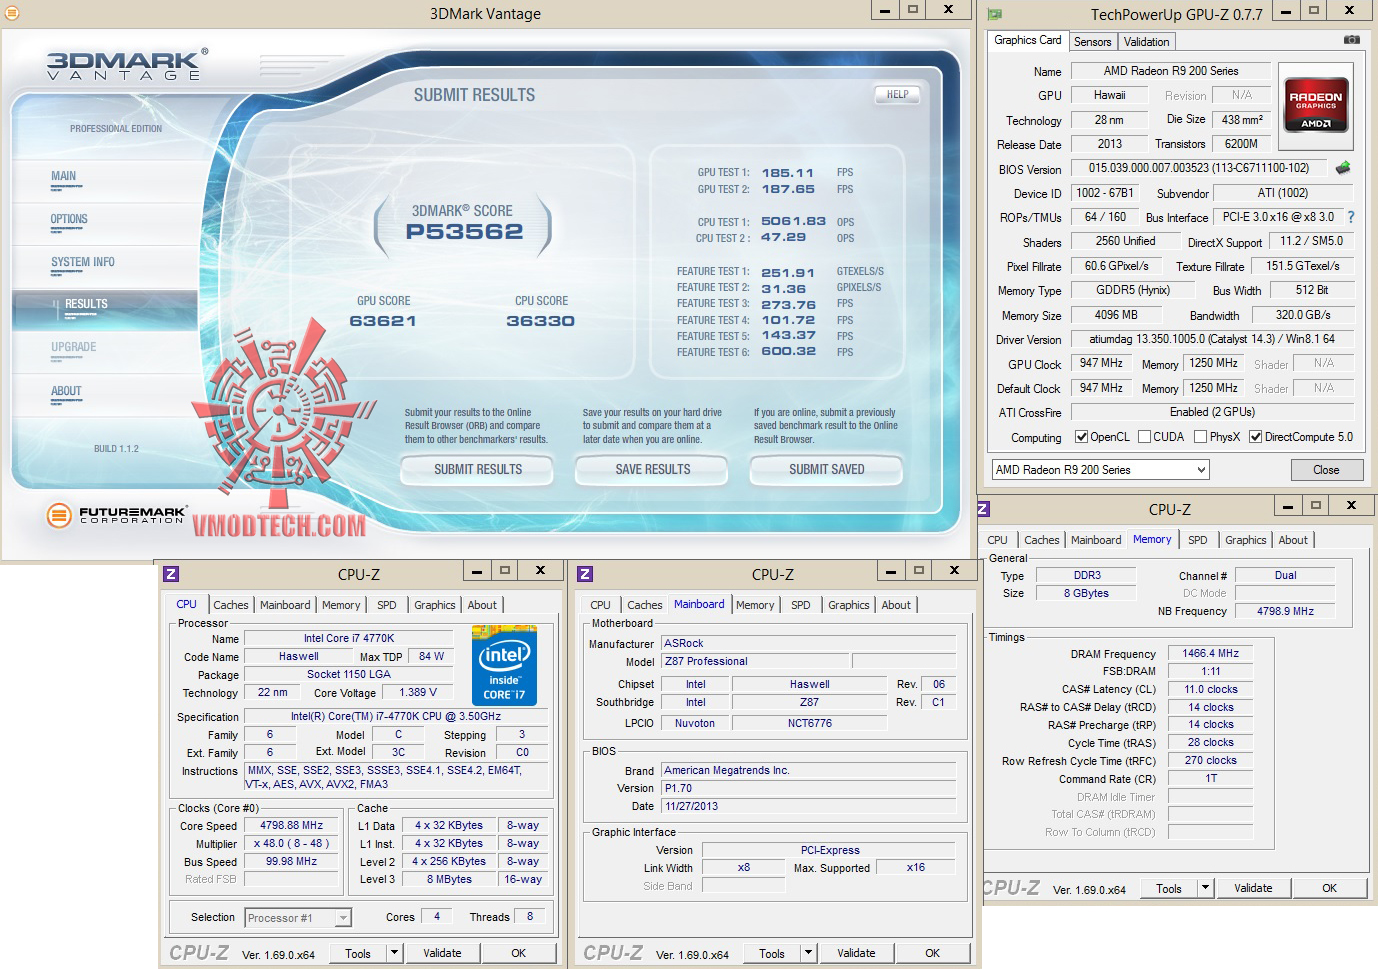Open the Mainboard tab in the CPU-Z processor window
Image resolution: width=1378 pixels, height=969 pixels.
pyautogui.click(x=285, y=605)
